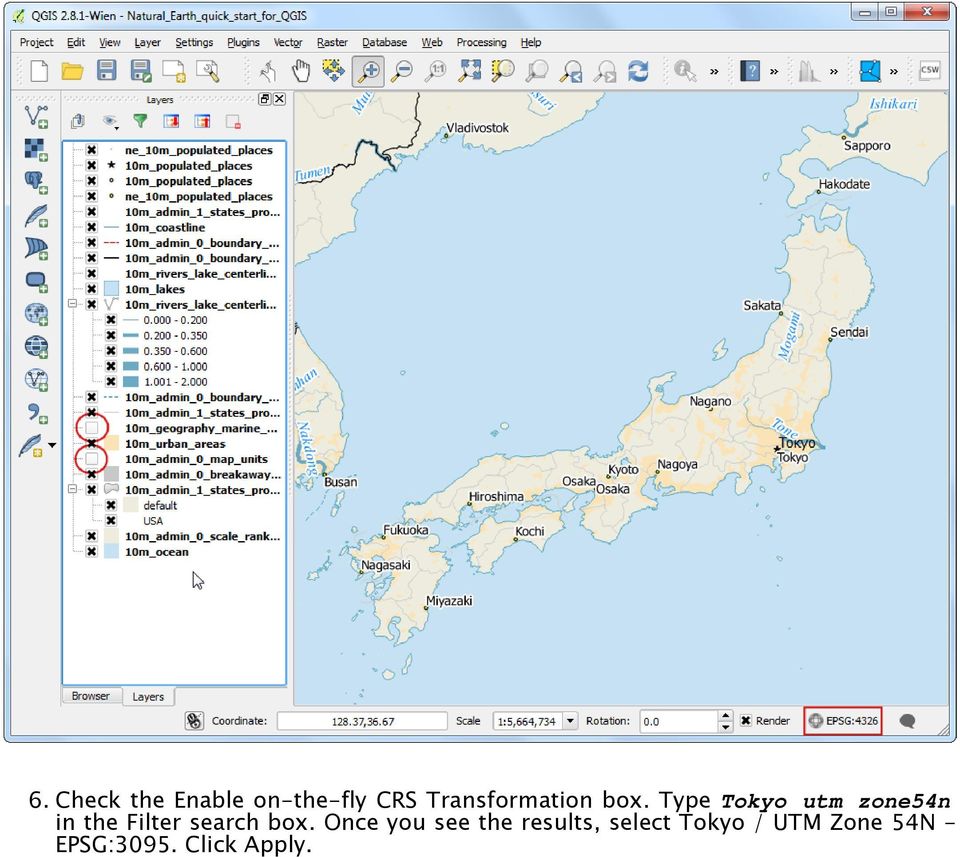Click the Zoom Full extent icon

pos(470,71)
